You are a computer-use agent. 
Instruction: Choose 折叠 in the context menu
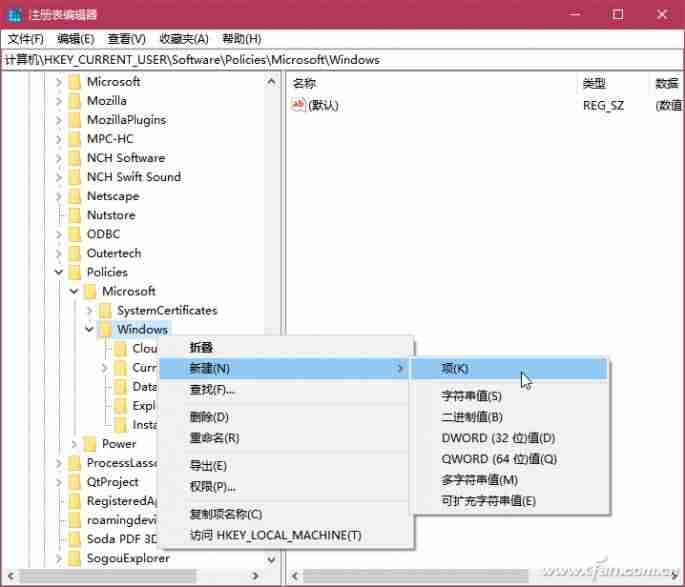(x=286, y=347)
